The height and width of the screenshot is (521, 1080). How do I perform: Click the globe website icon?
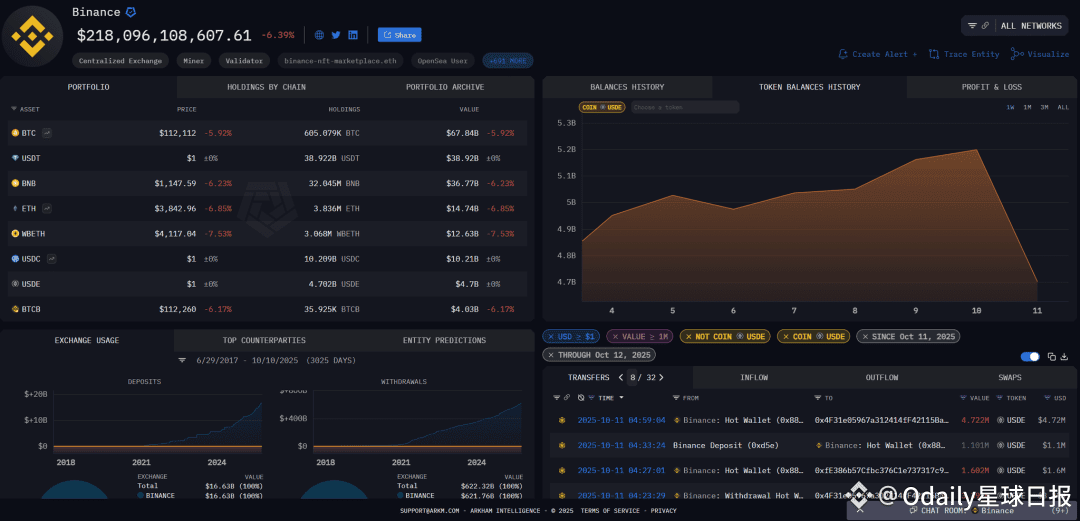(x=319, y=35)
